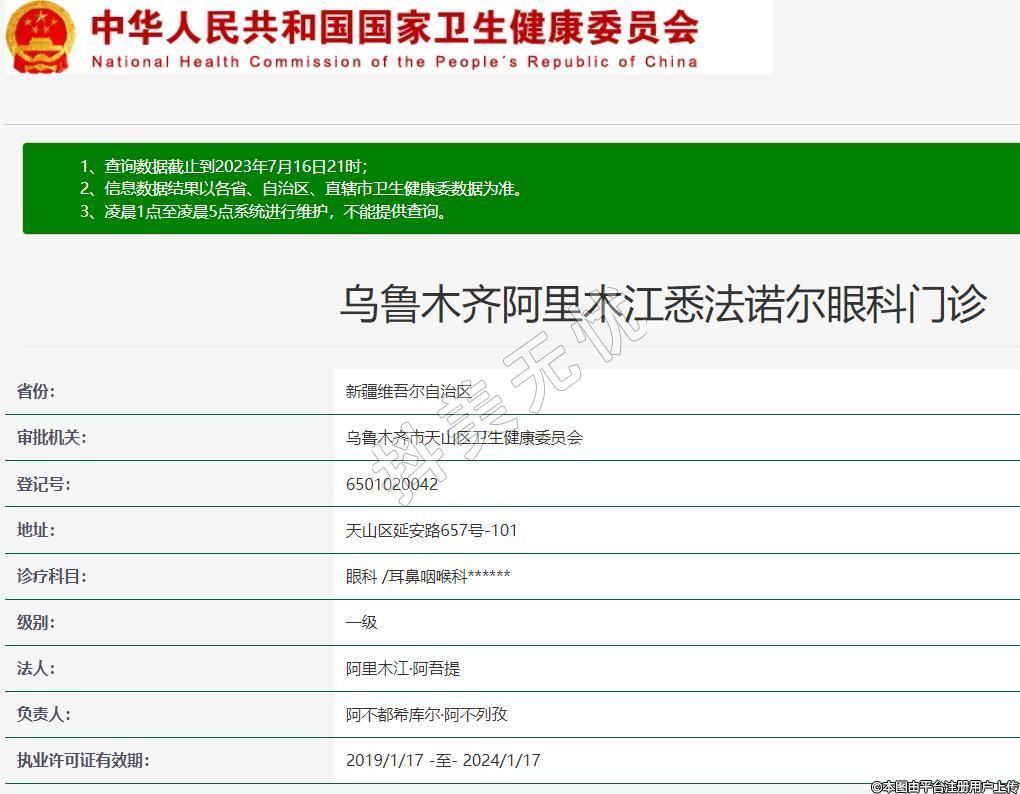This screenshot has width=1020, height=794.
Task: Select the address 天山区延安路657号-101
Action: [431, 530]
